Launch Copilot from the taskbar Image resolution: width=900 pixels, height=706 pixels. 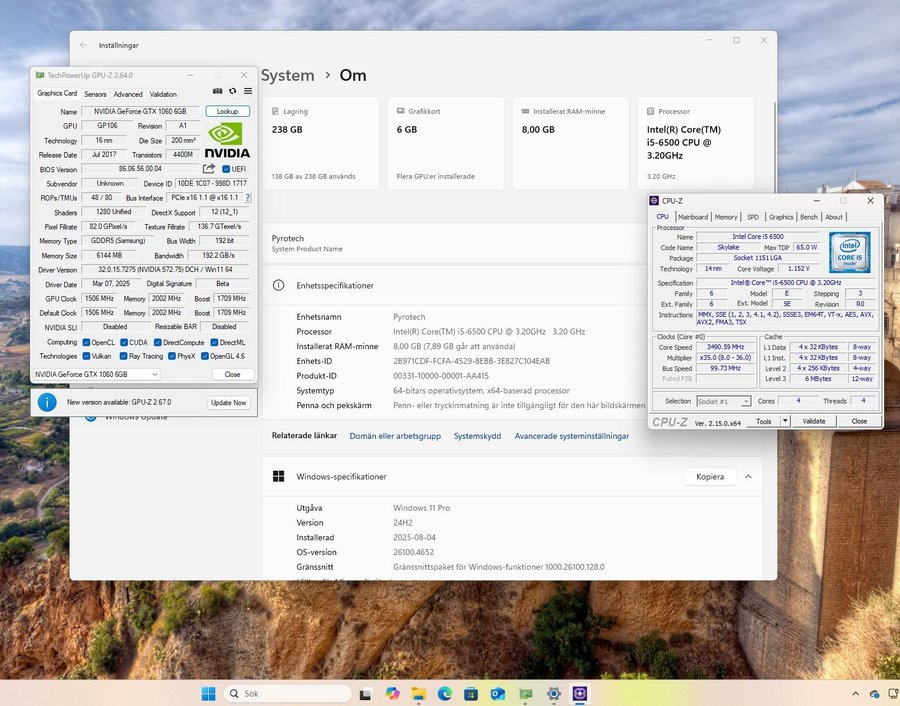[x=393, y=694]
